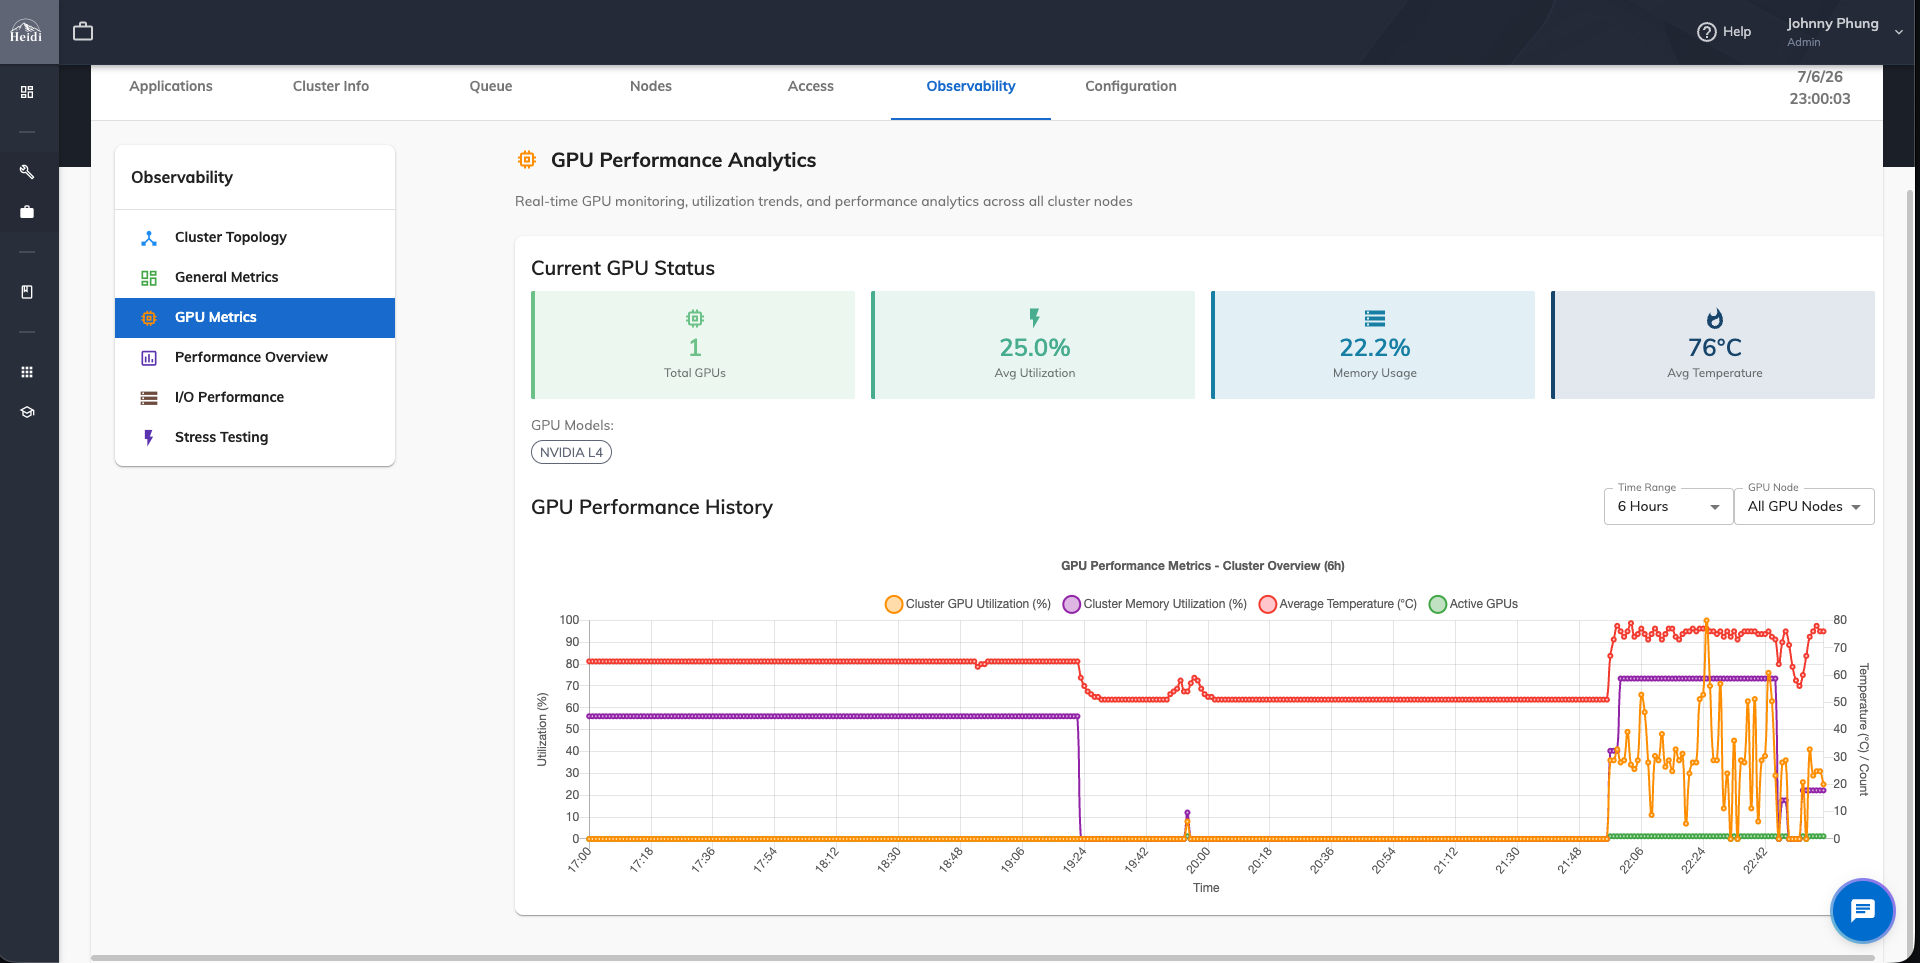Switch to the Queue tab
The image size is (1920, 963).
click(491, 86)
